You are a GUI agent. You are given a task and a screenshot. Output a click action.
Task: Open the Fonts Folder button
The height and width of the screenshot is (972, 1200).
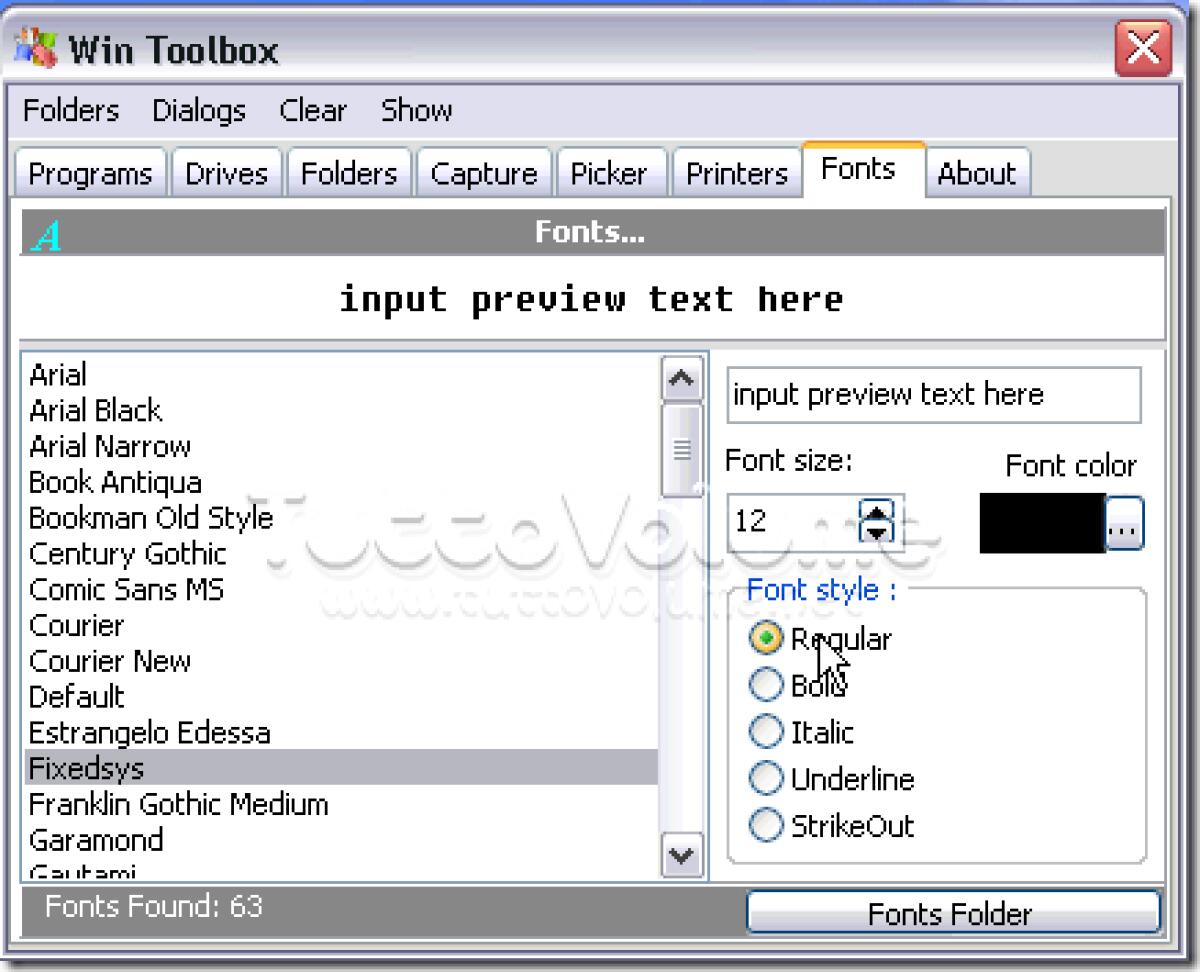click(953, 913)
